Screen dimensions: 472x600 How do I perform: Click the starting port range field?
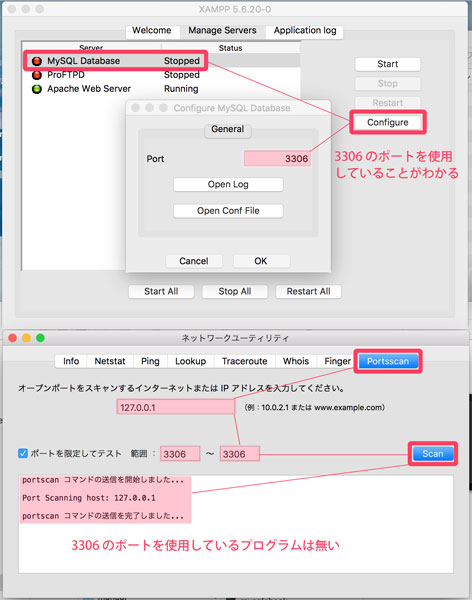point(180,454)
